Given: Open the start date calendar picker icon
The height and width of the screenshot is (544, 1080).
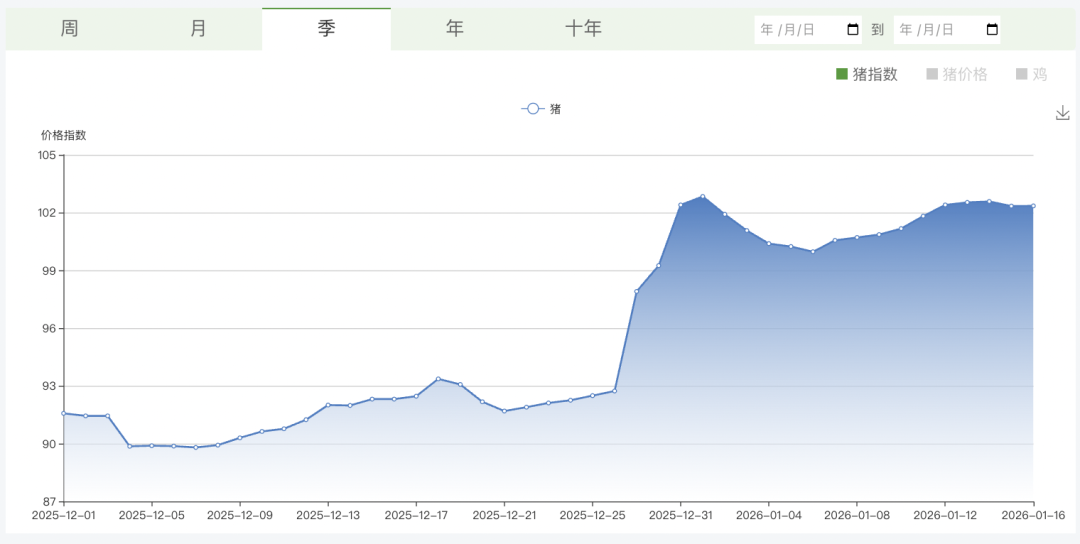Looking at the screenshot, I should 853,30.
